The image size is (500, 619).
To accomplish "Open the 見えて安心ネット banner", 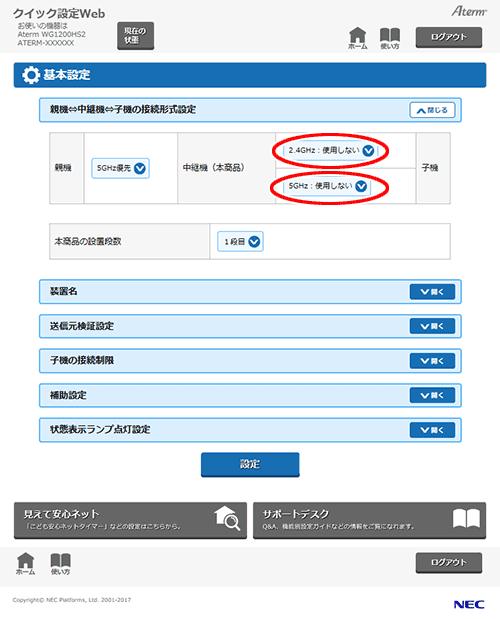I will (x=130, y=520).
